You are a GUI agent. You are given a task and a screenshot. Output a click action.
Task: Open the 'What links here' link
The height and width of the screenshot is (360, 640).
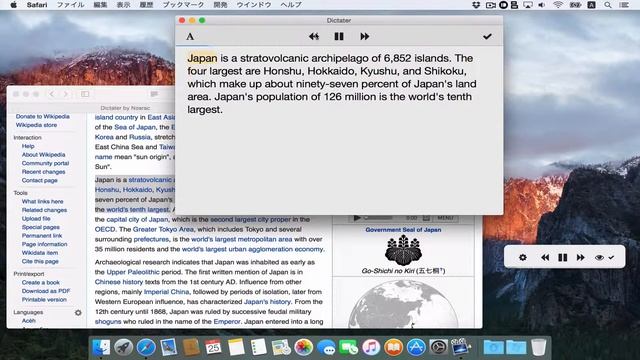click(x=42, y=202)
